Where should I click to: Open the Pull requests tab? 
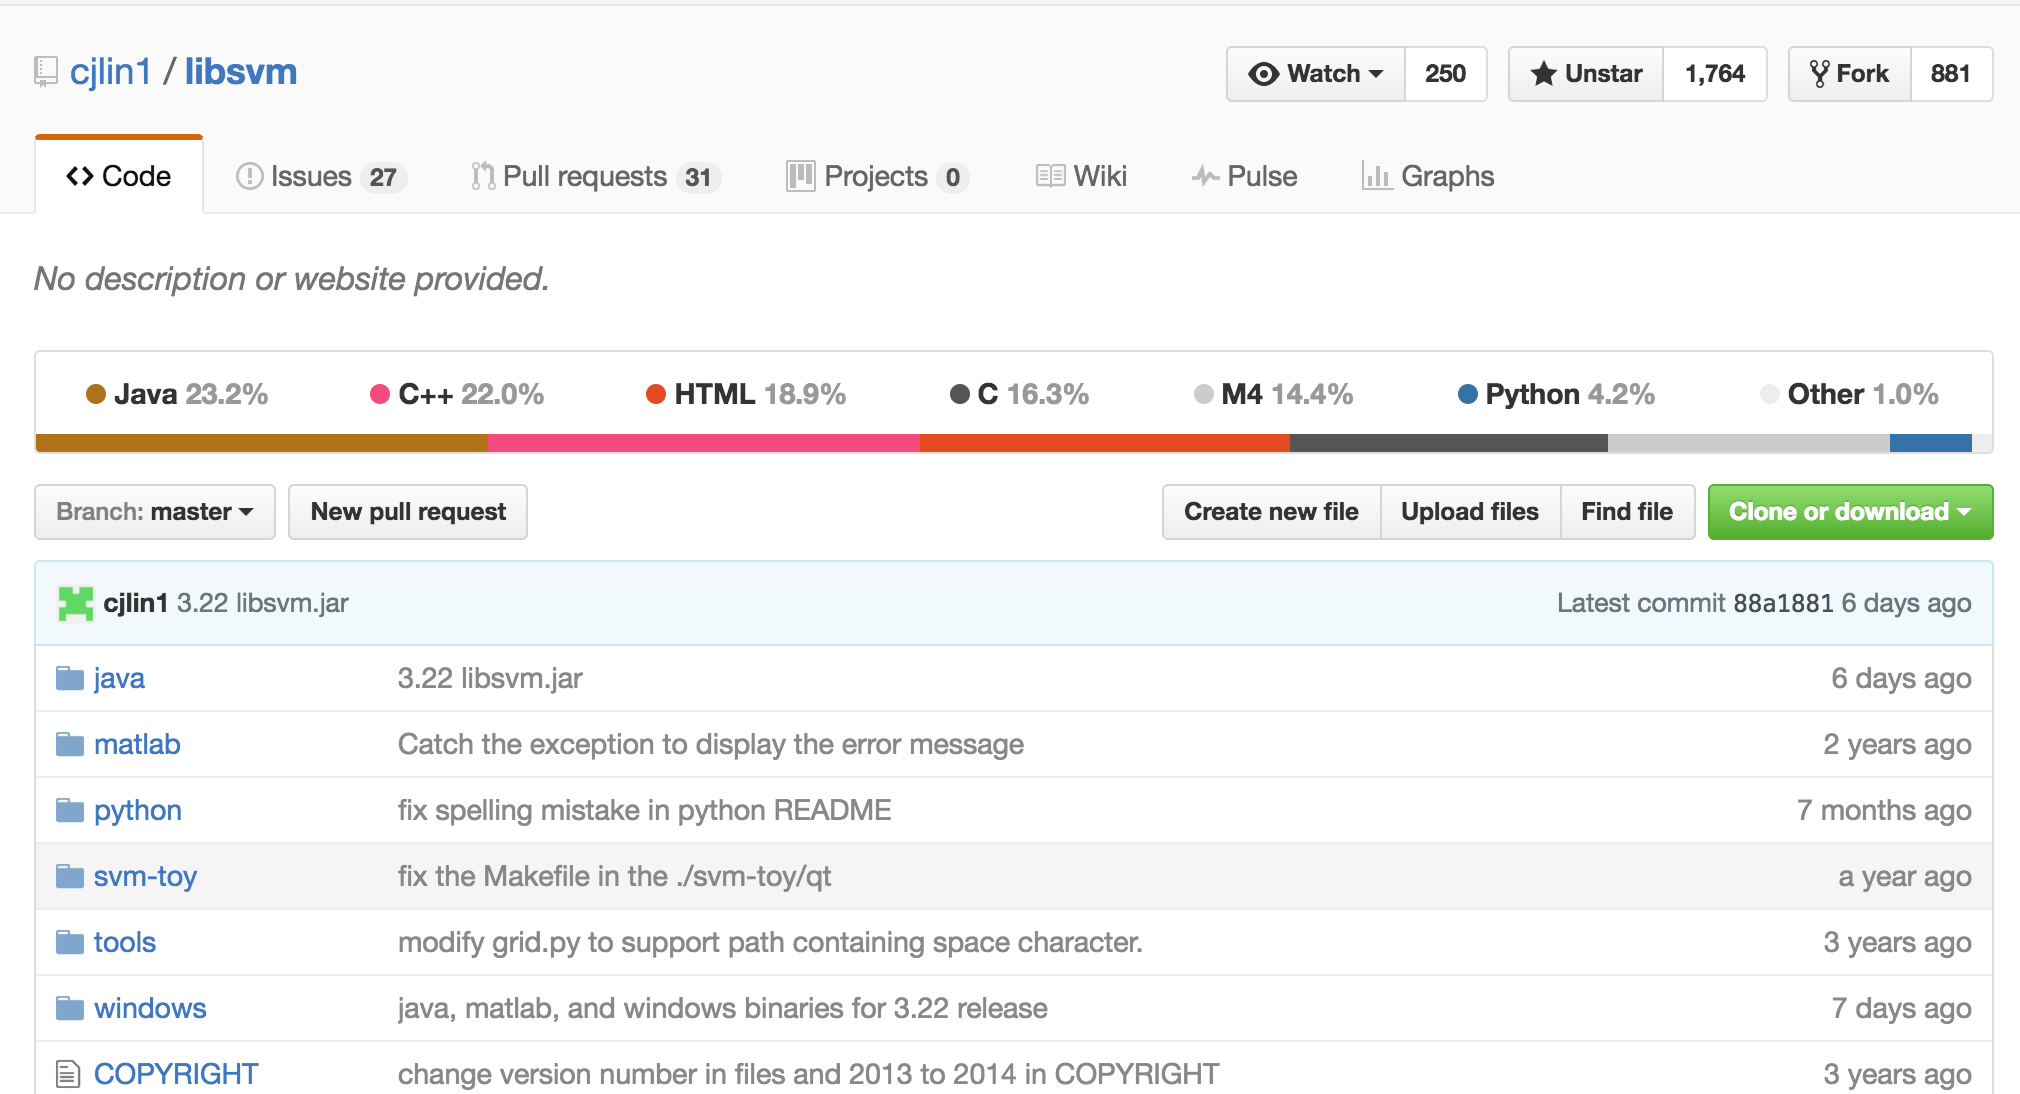(594, 177)
